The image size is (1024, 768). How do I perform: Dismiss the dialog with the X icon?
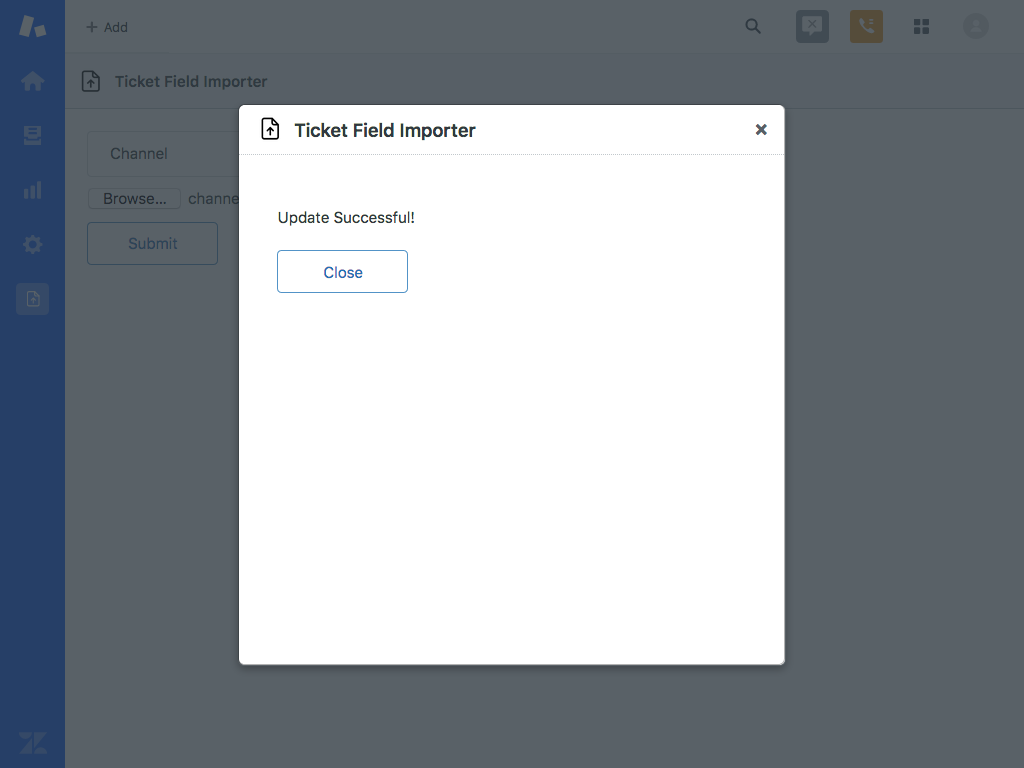761,129
